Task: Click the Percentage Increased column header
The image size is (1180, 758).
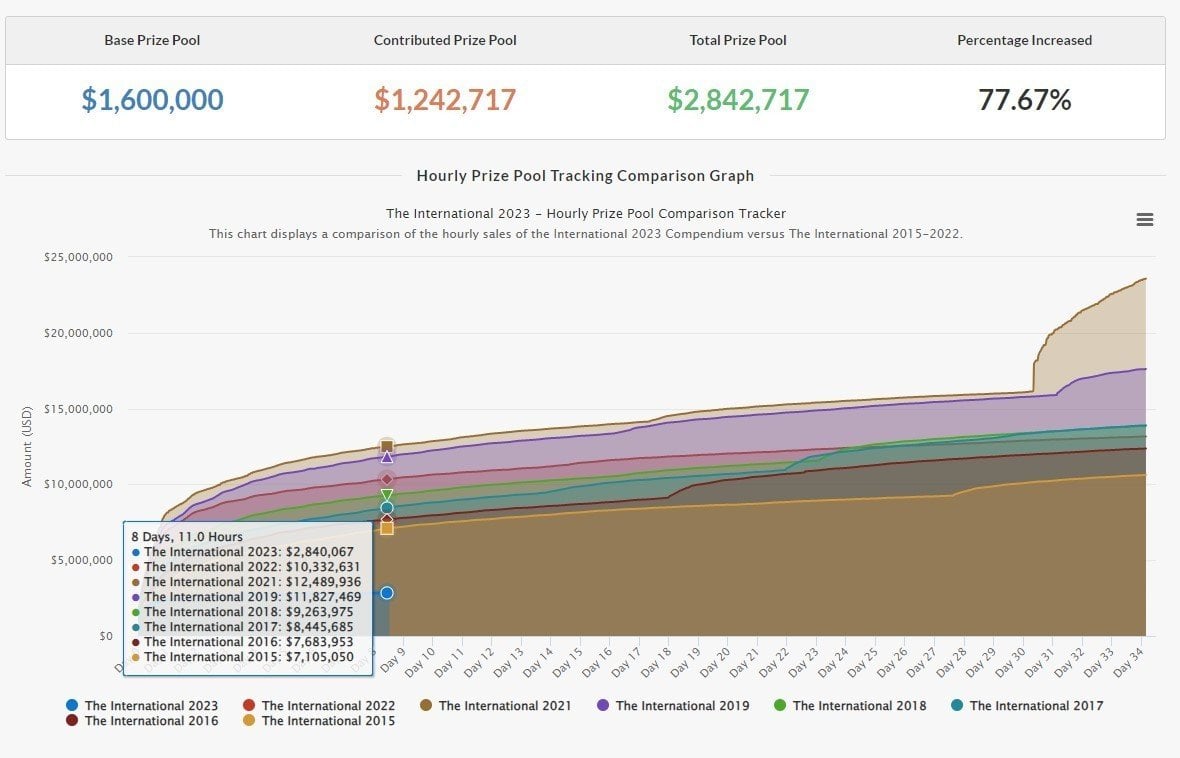Action: (1024, 40)
